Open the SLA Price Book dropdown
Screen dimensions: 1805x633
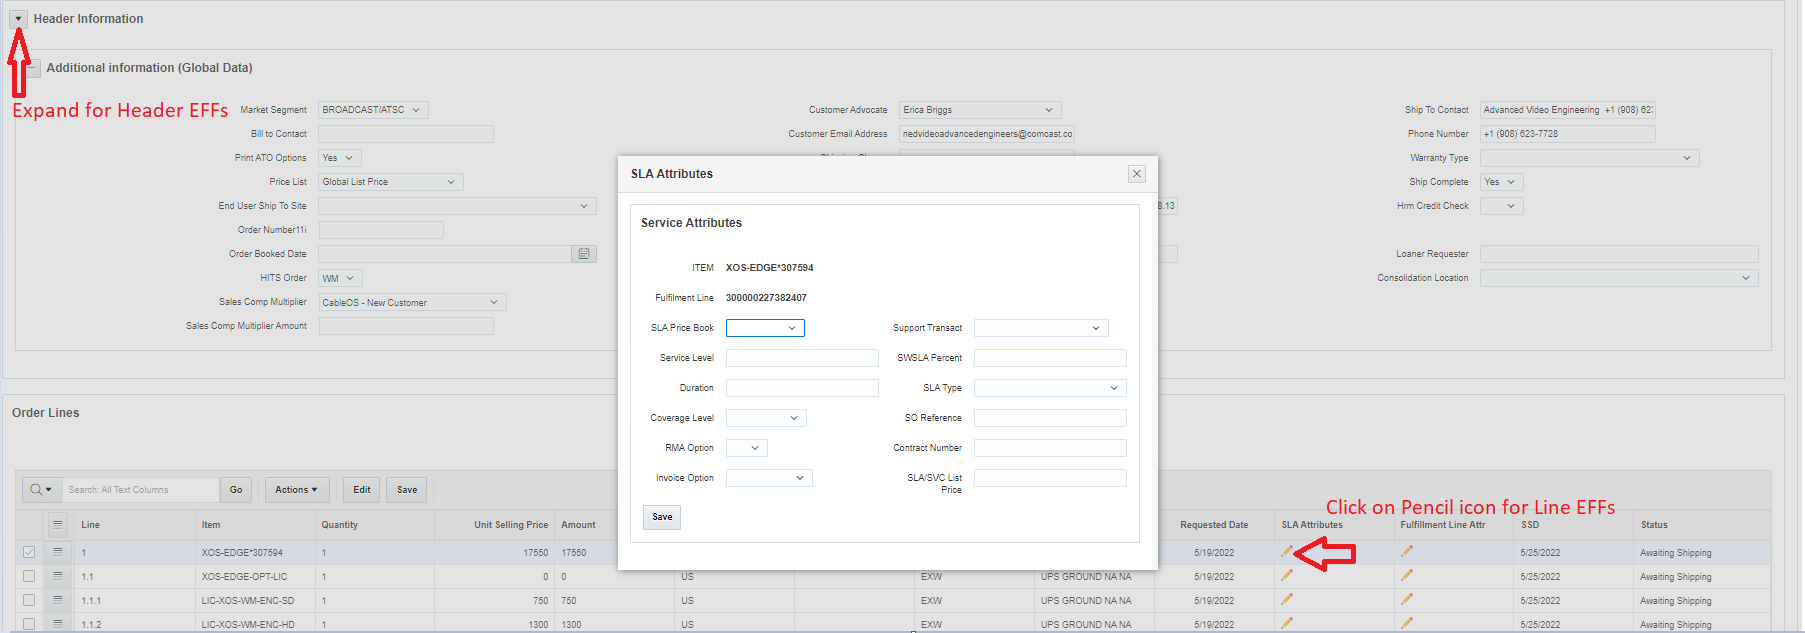[x=765, y=328]
